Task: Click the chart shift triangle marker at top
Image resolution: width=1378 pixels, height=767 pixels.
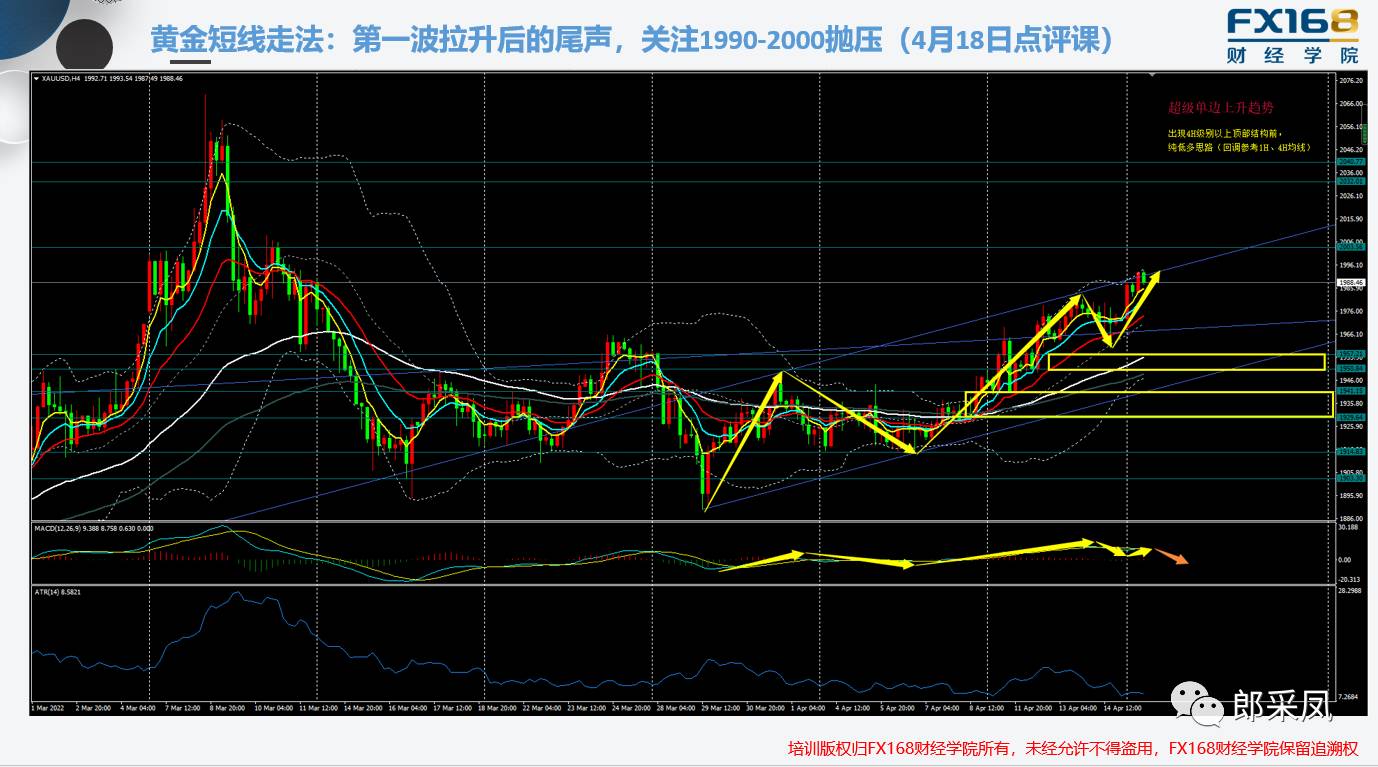Action: (1154, 76)
